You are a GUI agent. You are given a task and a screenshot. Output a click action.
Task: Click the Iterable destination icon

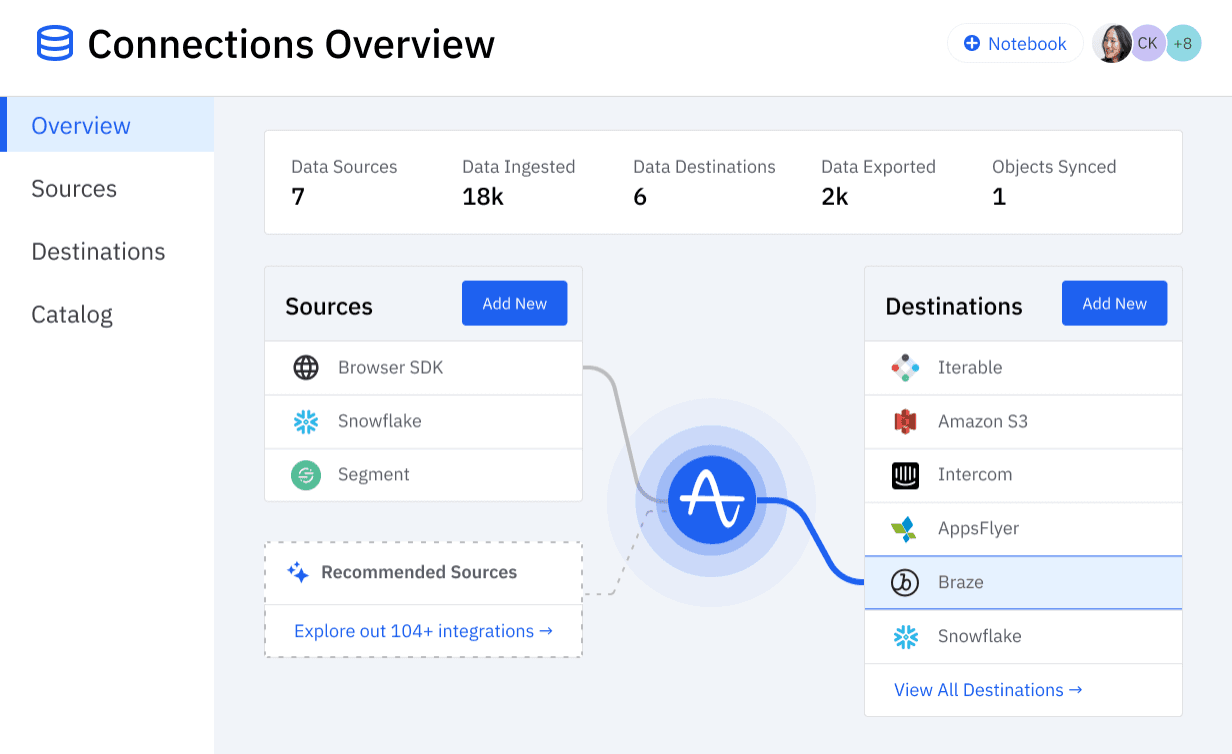[905, 368]
